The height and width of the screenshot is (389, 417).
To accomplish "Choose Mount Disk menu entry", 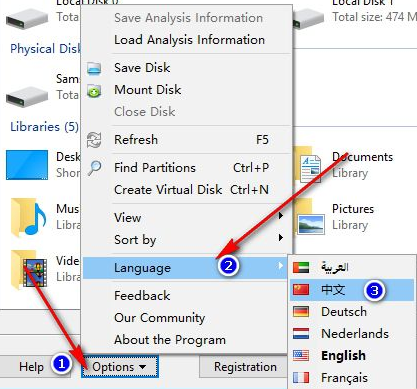I will click(187, 90).
